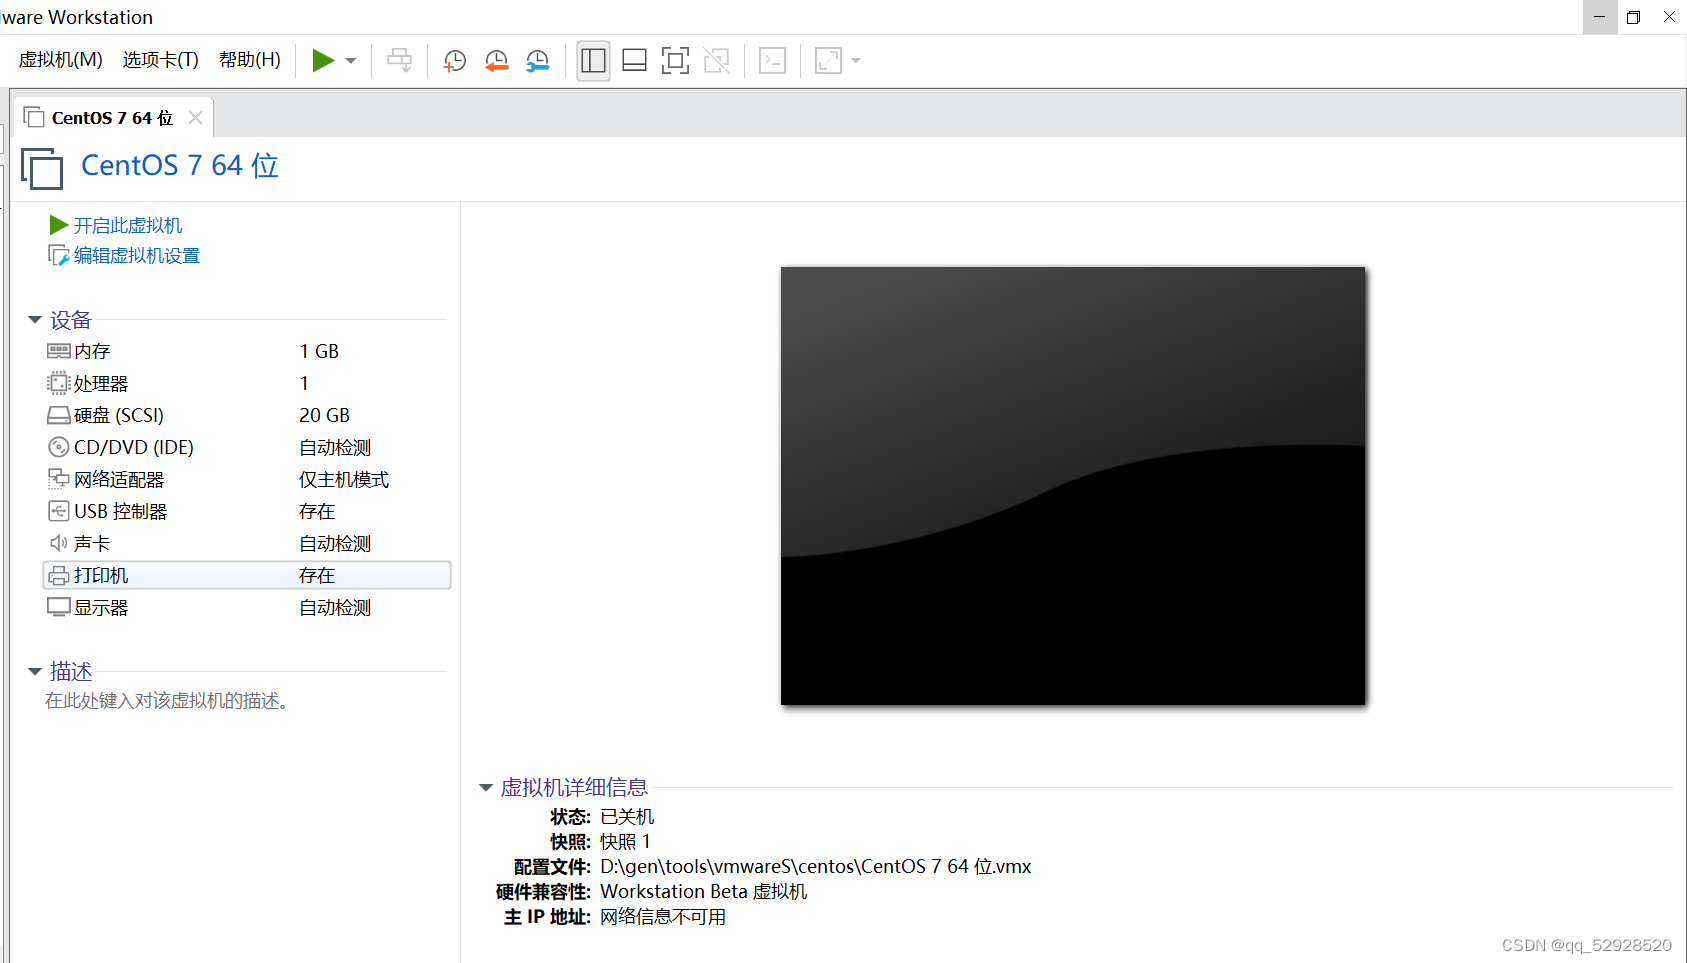Click the CPU icon beside 处理器
The height and width of the screenshot is (963, 1687).
(x=59, y=383)
